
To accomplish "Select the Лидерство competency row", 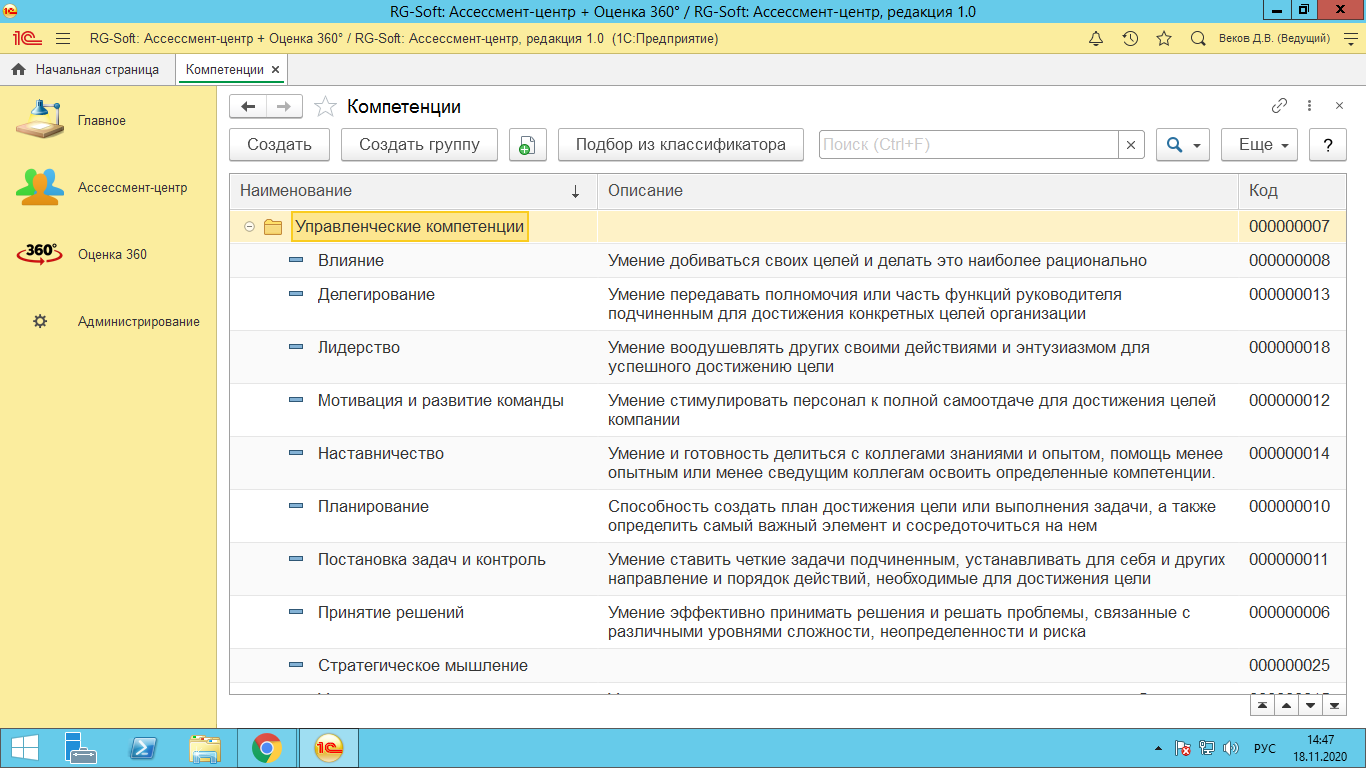I will coord(788,357).
